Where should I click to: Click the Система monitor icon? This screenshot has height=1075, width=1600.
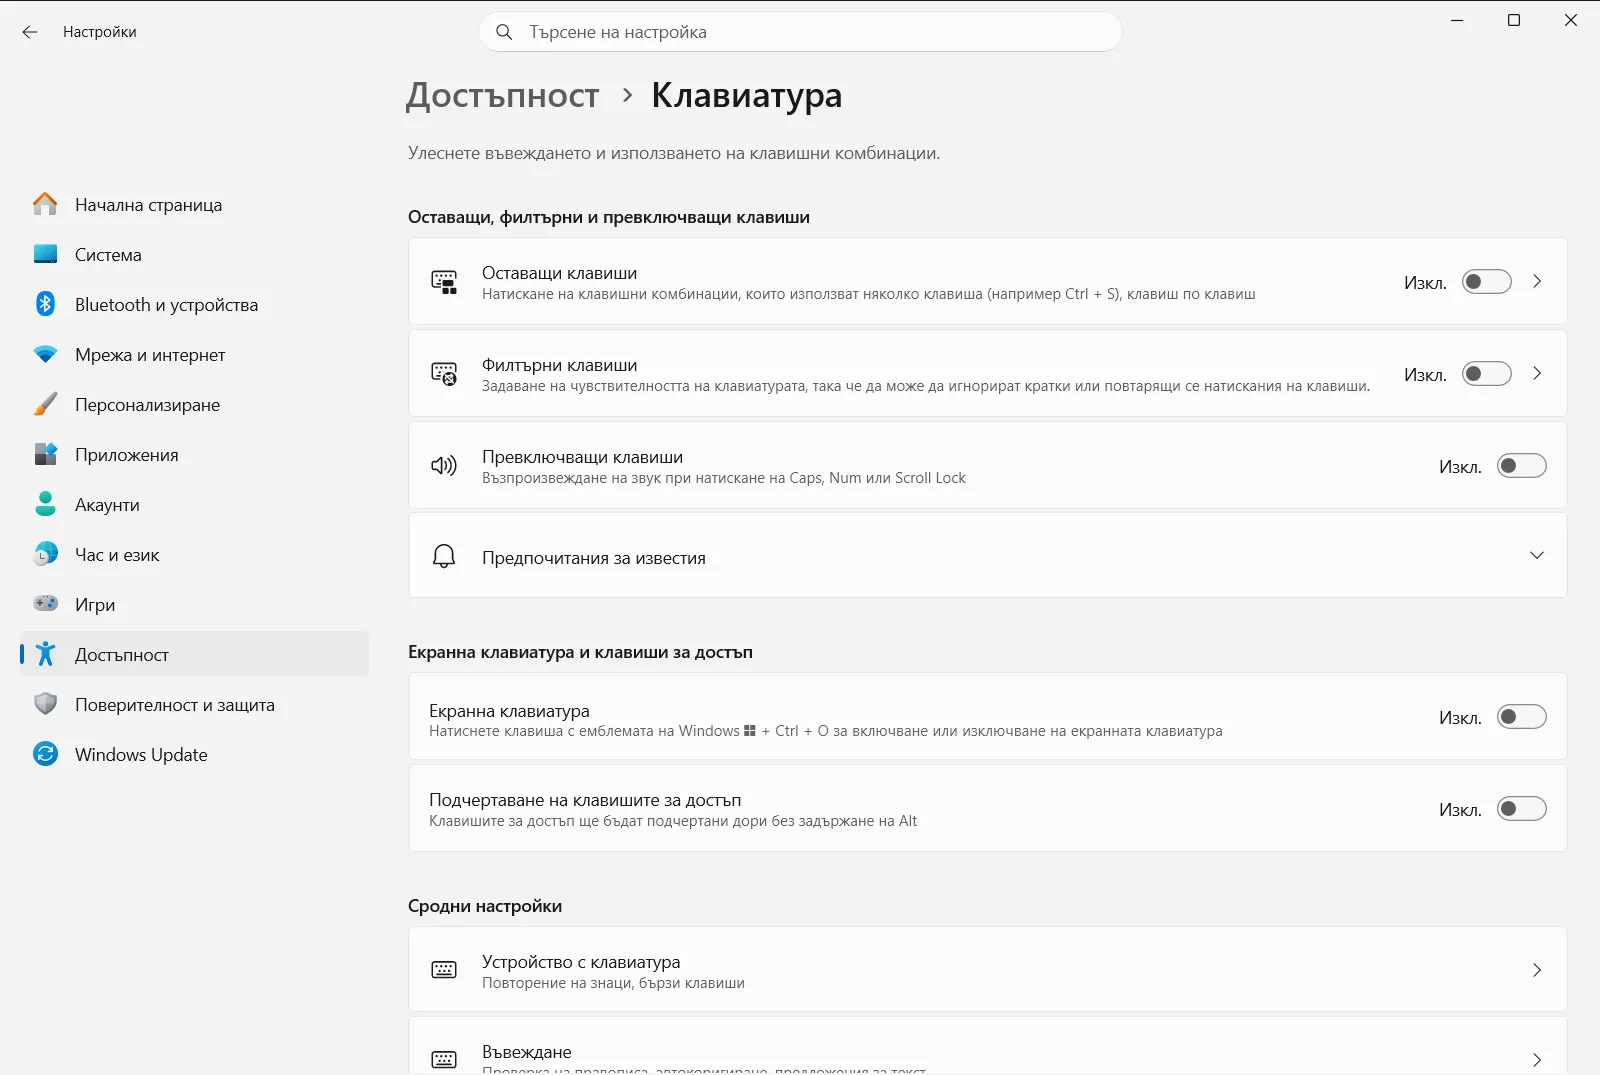45,254
